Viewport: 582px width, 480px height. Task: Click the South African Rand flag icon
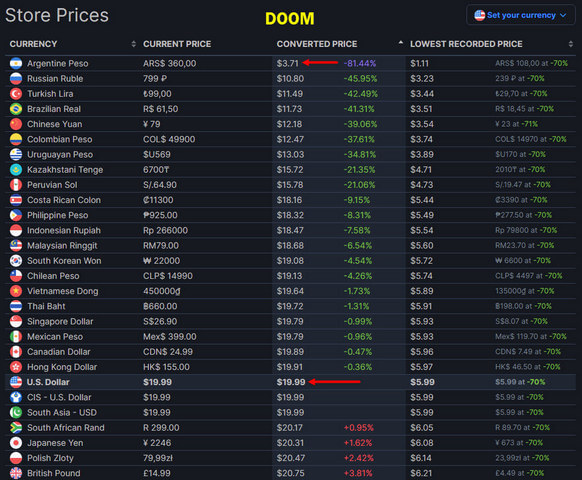pos(16,428)
